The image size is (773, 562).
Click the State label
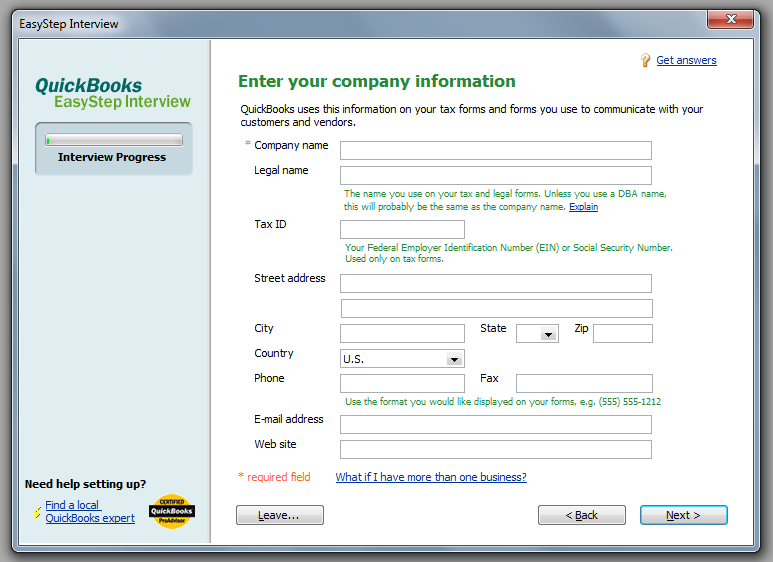pos(493,328)
